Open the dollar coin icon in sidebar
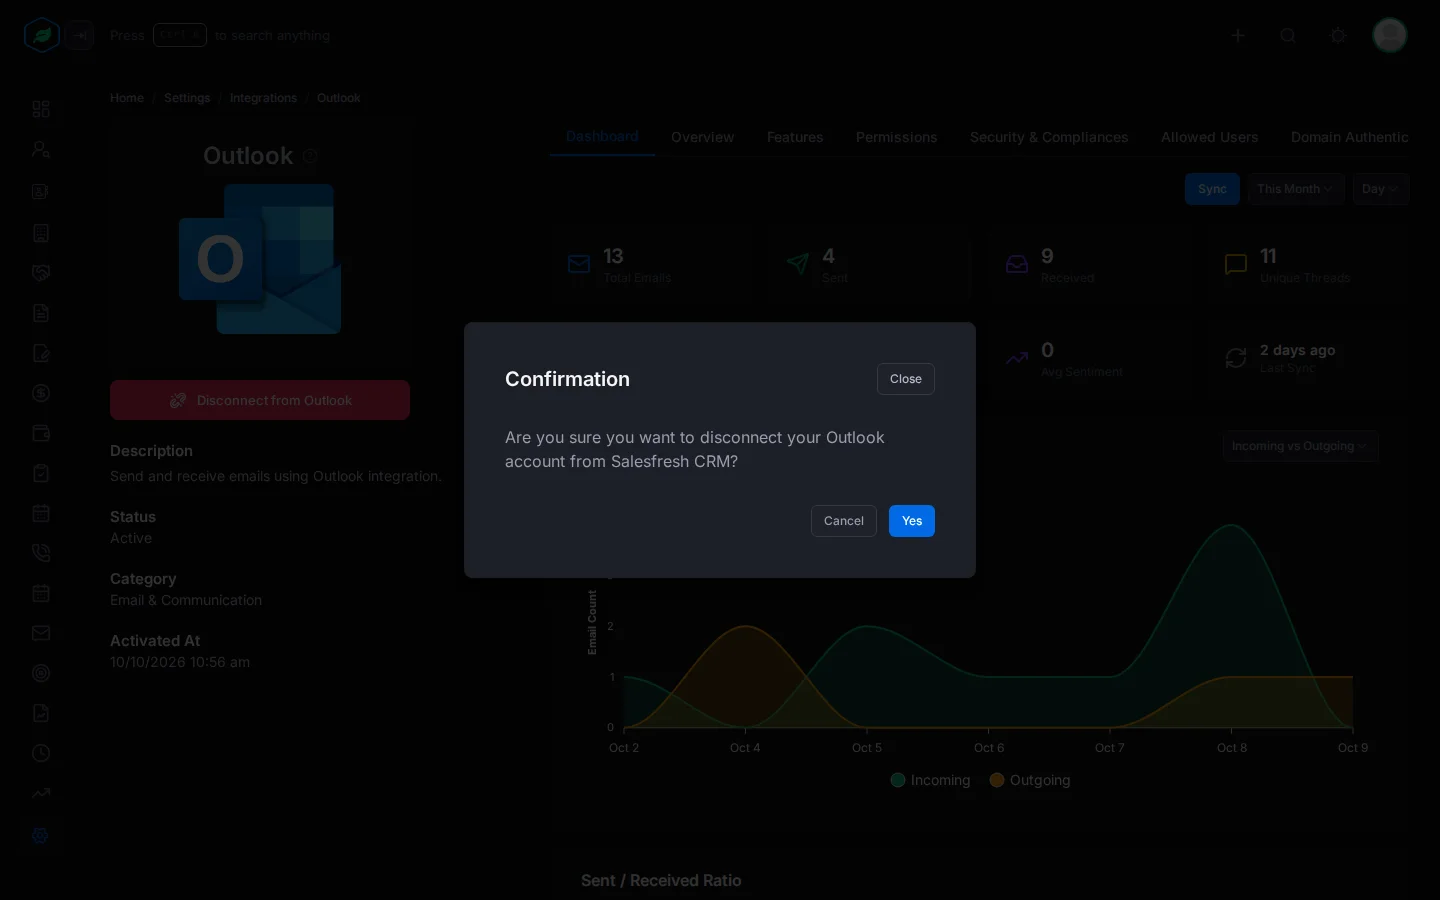The width and height of the screenshot is (1440, 900). (41, 393)
